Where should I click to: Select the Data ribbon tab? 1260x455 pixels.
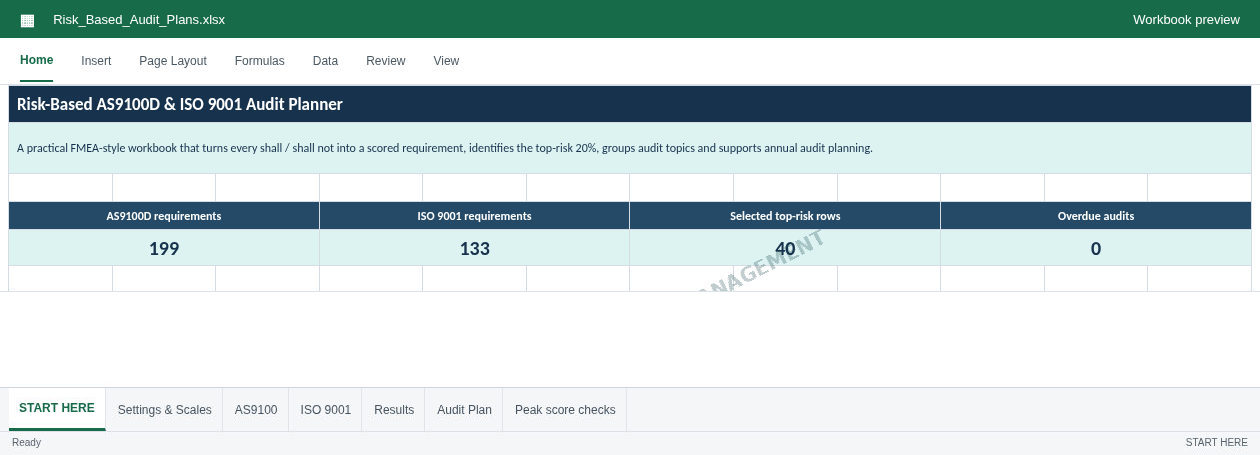(x=325, y=61)
